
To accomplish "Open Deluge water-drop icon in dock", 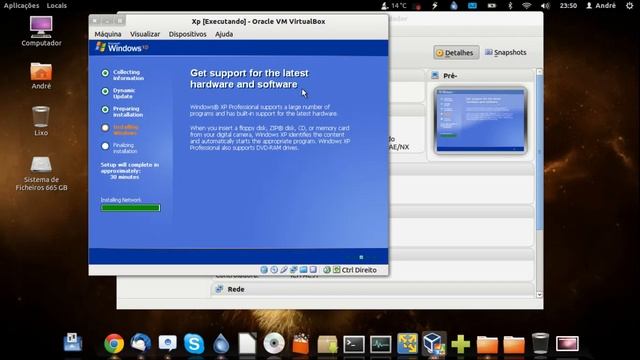I will pos(221,344).
